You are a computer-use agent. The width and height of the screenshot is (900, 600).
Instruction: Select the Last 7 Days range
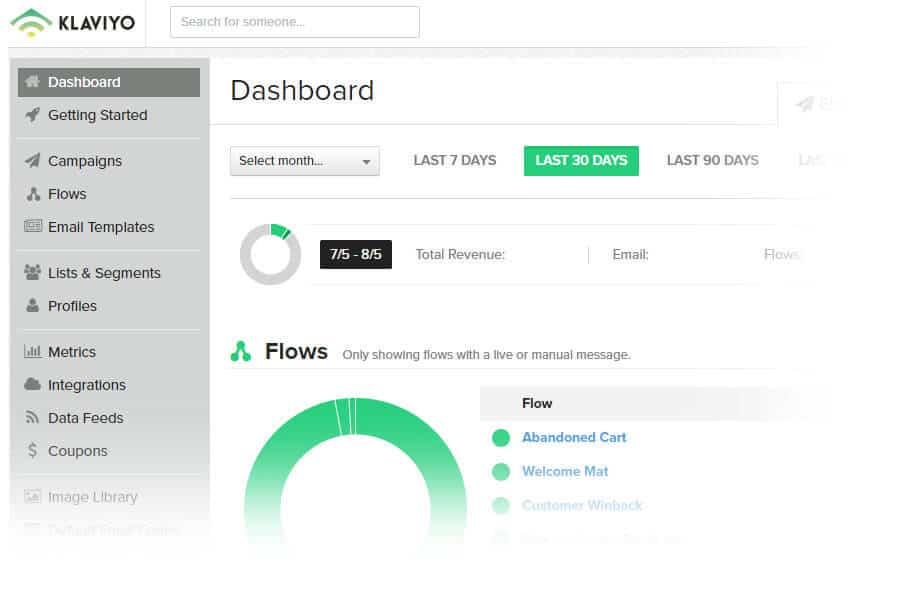pyautogui.click(x=455, y=161)
